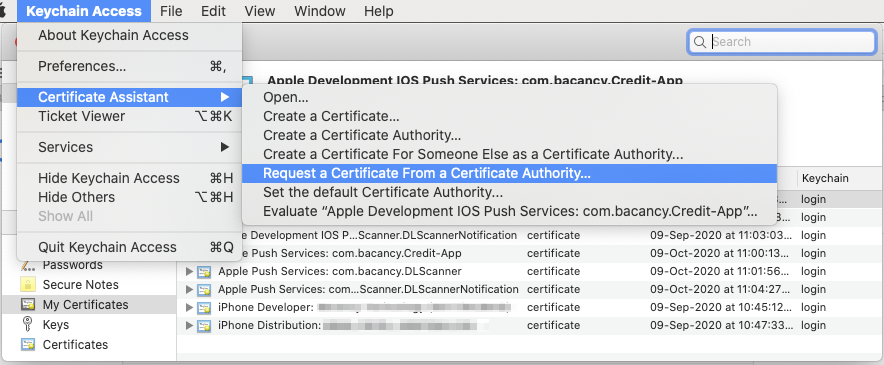Image resolution: width=884 pixels, height=365 pixels.
Task: Click certificate kind cell of iPhone Developer row
Action: click(x=553, y=307)
